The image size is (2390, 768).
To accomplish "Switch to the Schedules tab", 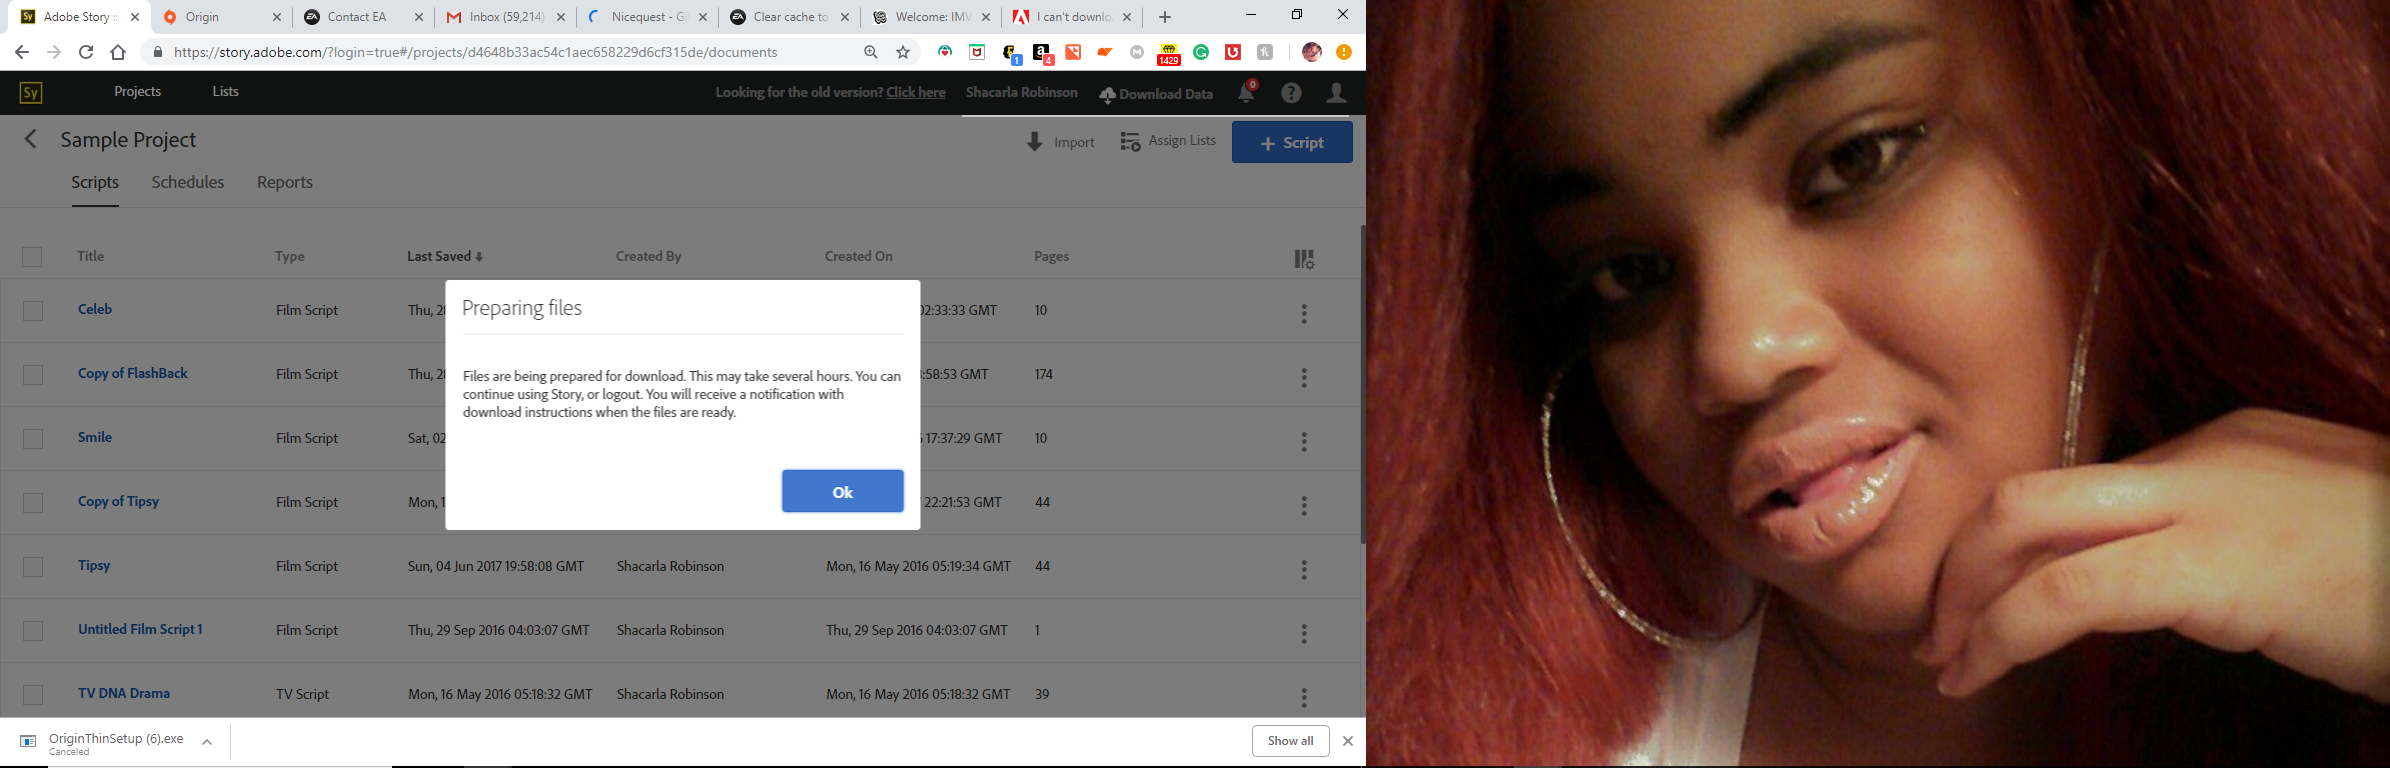I will [188, 182].
